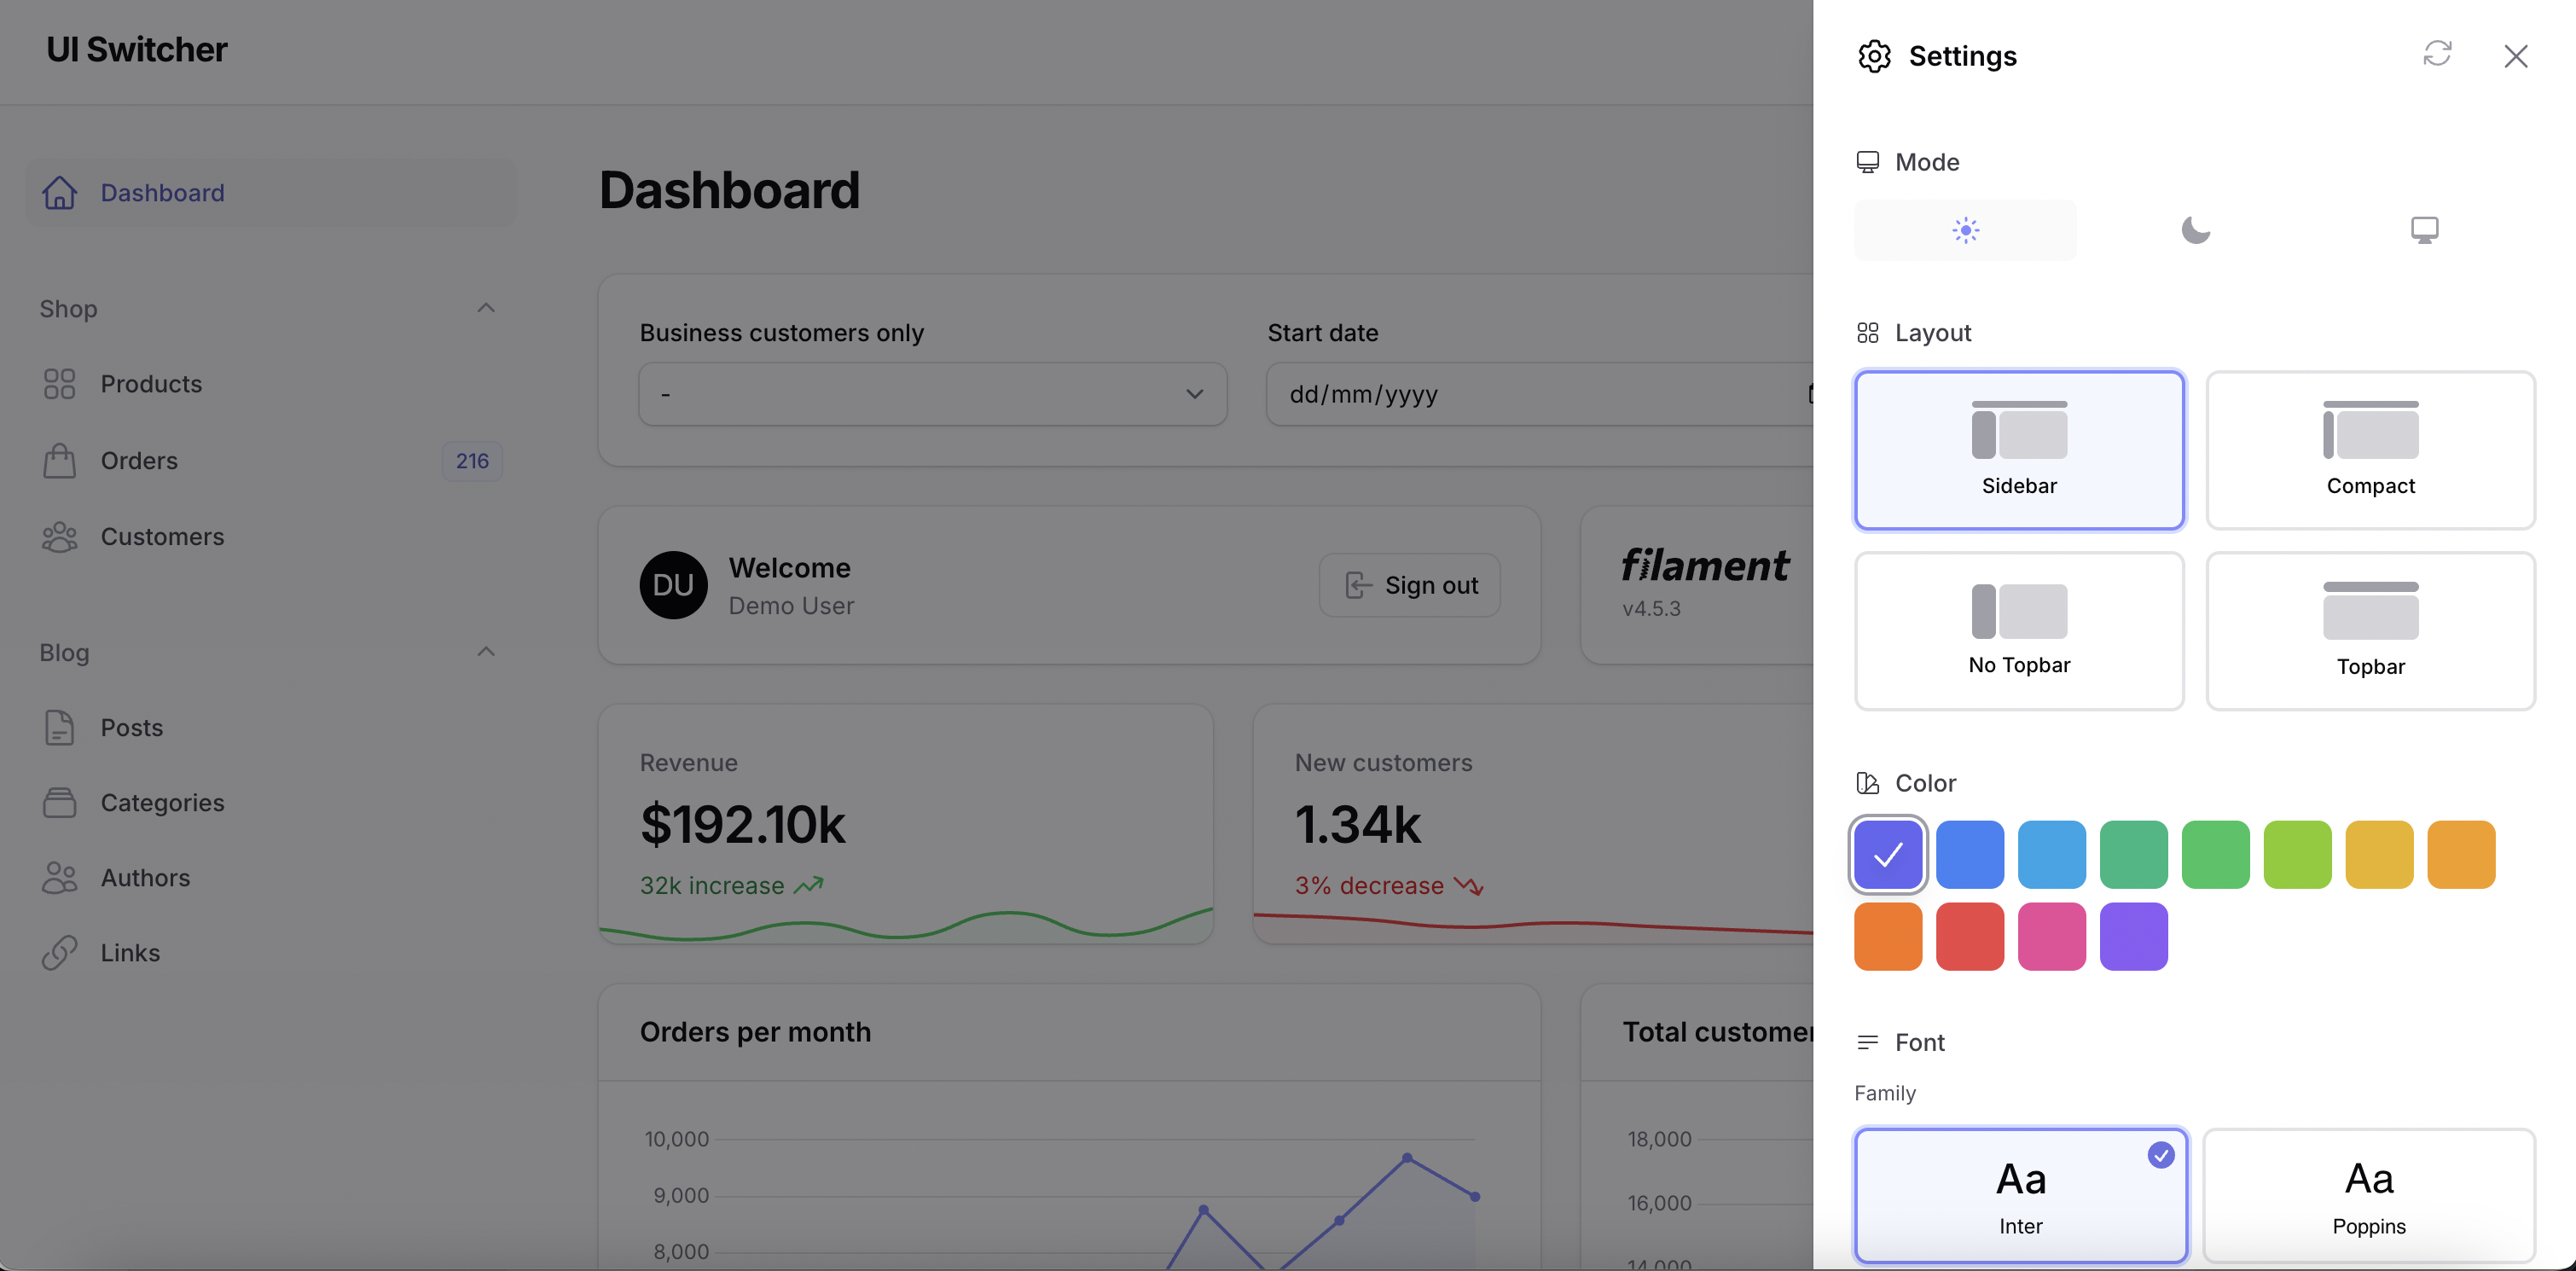The width and height of the screenshot is (2576, 1271).
Task: Click the Orders shopping bag icon
Action: point(59,461)
